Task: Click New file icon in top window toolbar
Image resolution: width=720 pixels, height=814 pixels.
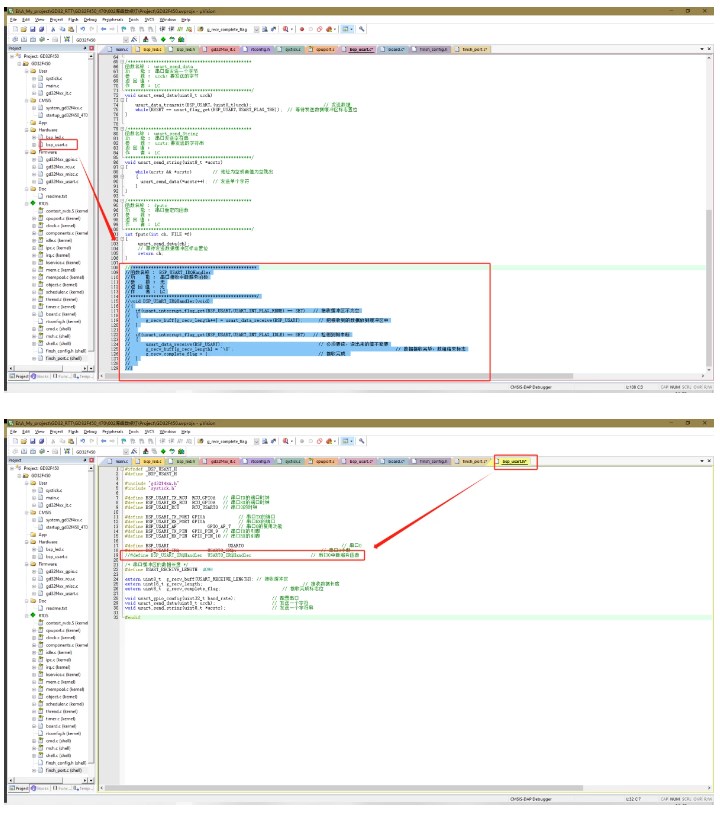Action: (x=15, y=30)
